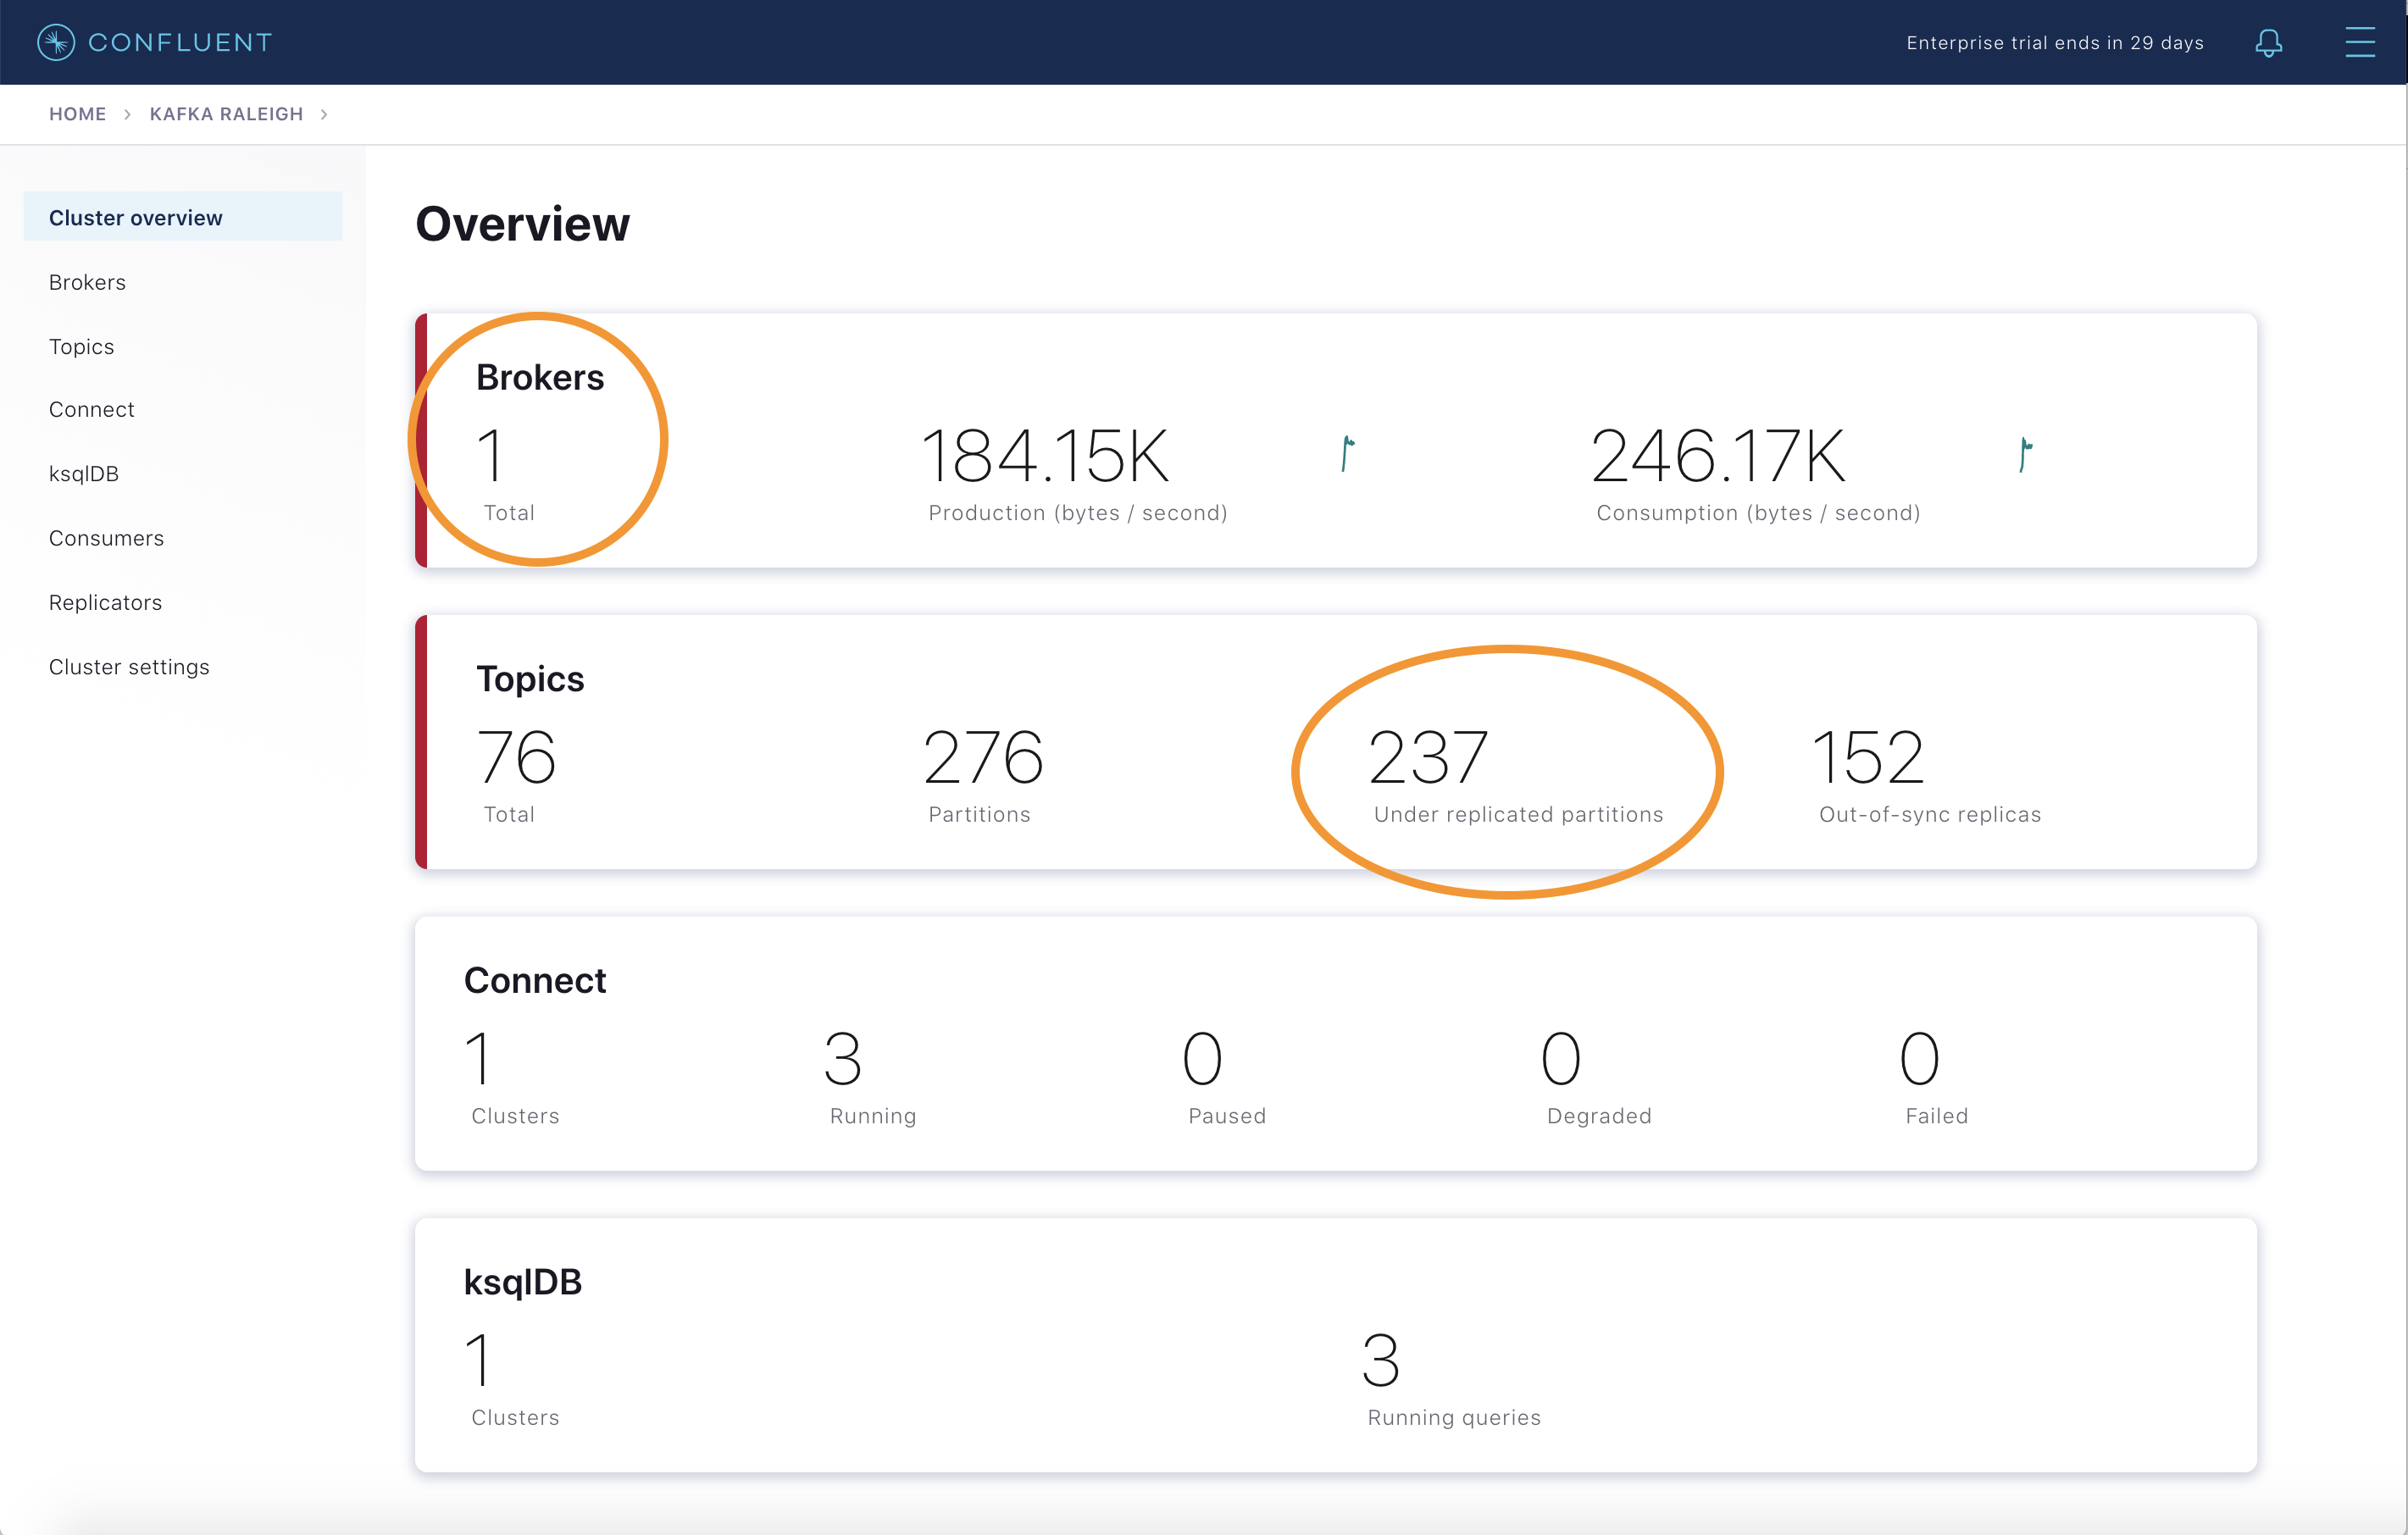Click chevron after KAFKA RALEIGH breadcrumb
The height and width of the screenshot is (1535, 2408).
click(324, 114)
